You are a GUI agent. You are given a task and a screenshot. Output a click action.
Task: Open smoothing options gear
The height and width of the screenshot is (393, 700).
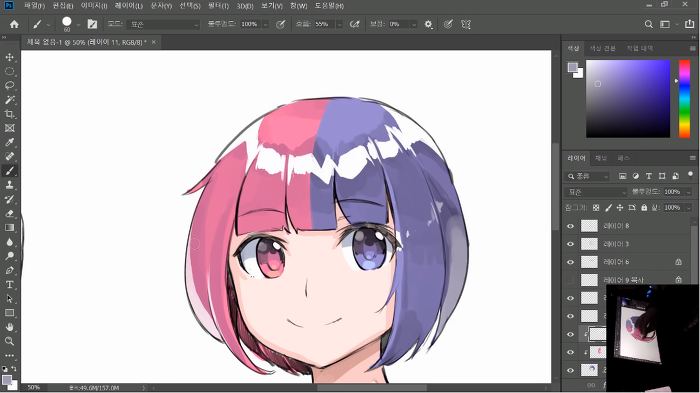(429, 24)
